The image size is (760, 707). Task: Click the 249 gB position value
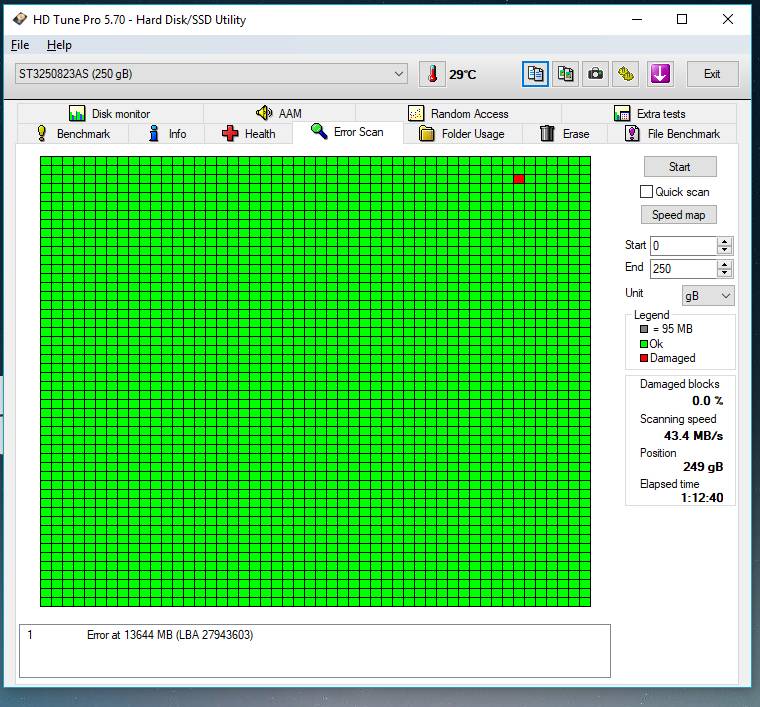coord(703,467)
